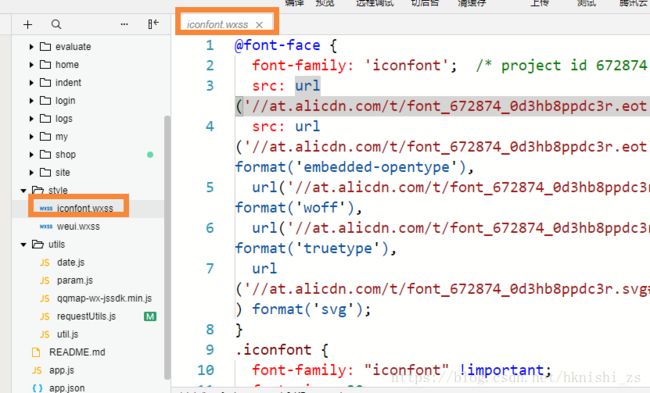Open app.json file
Screen dimensions: 650x393
point(67,388)
